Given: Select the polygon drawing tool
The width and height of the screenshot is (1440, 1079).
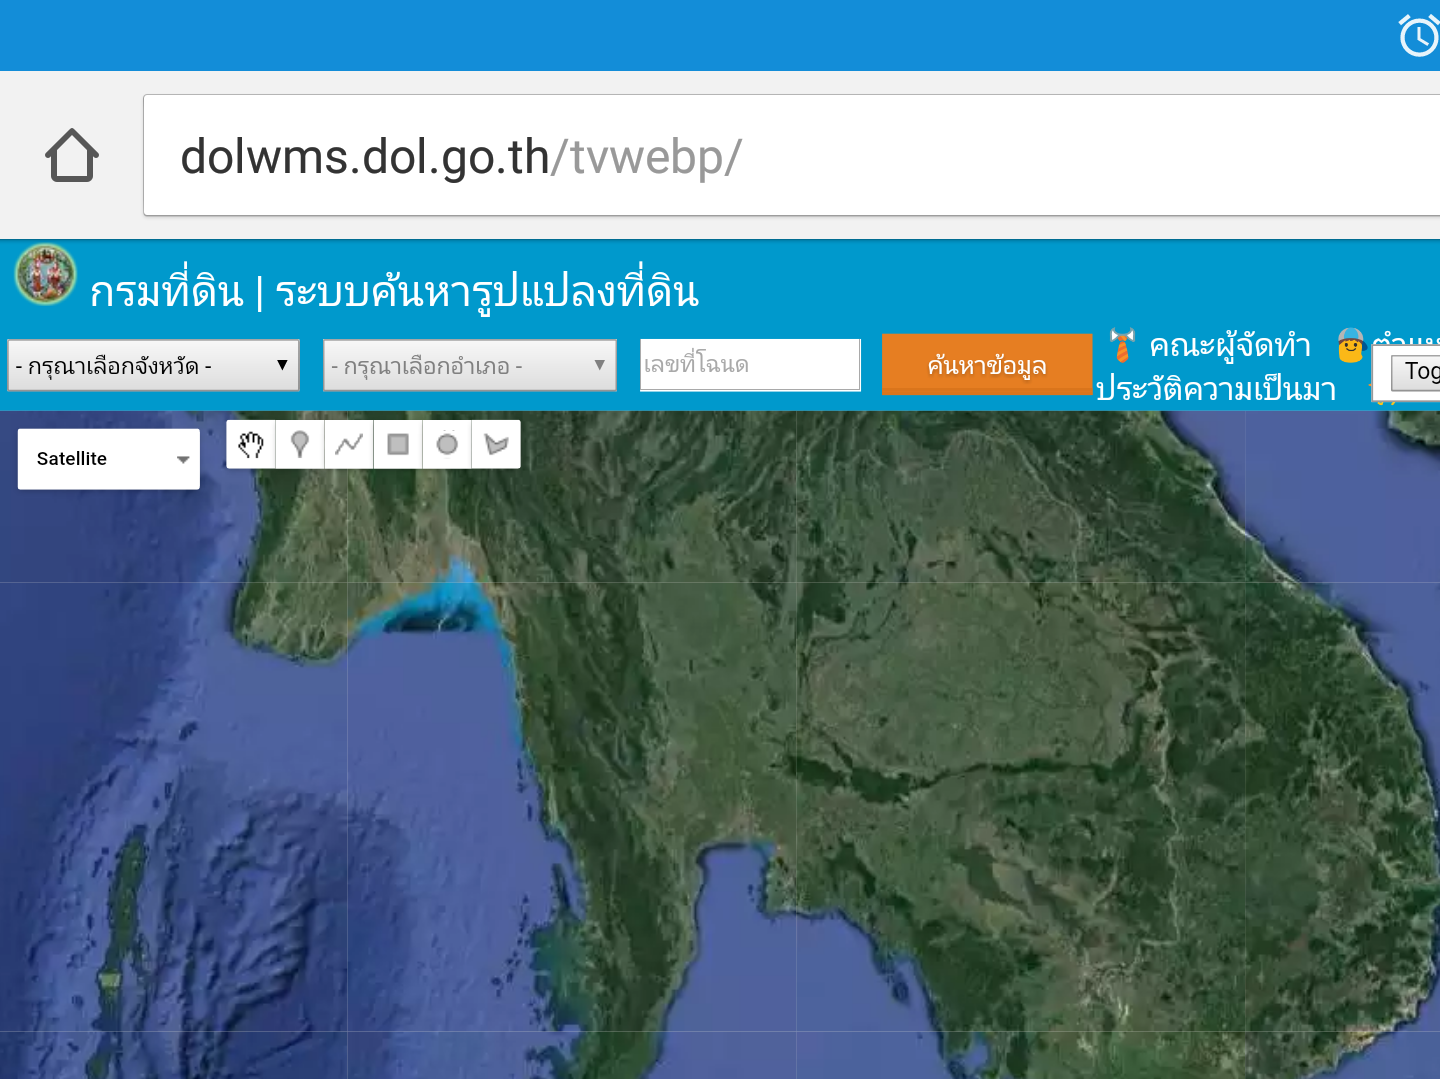Looking at the screenshot, I should click(x=496, y=444).
